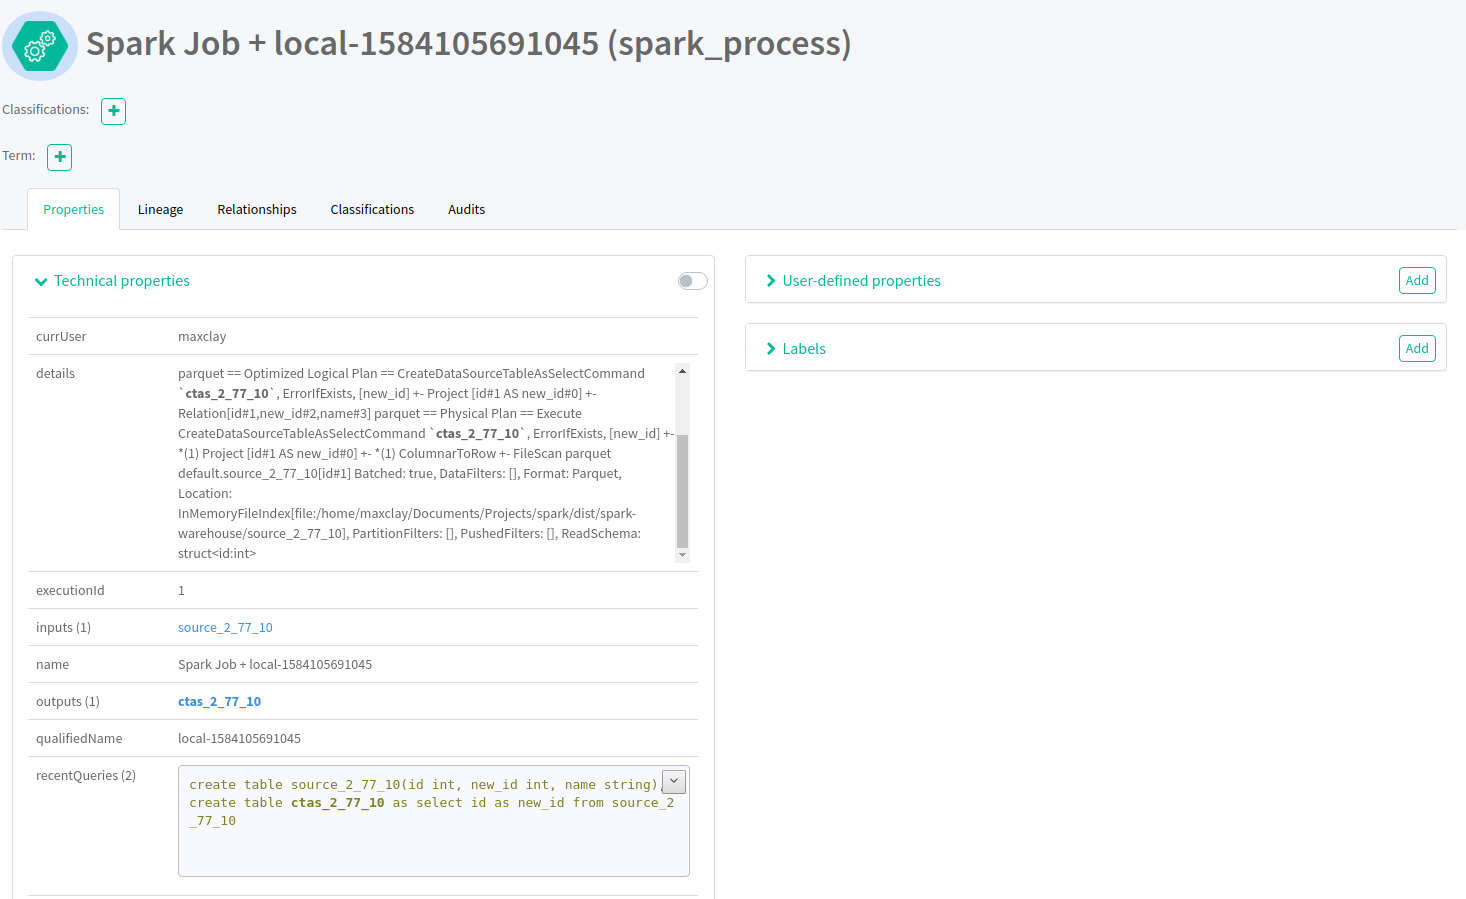The image size is (1466, 899).
Task: Click the currUser label
Action: click(61, 337)
